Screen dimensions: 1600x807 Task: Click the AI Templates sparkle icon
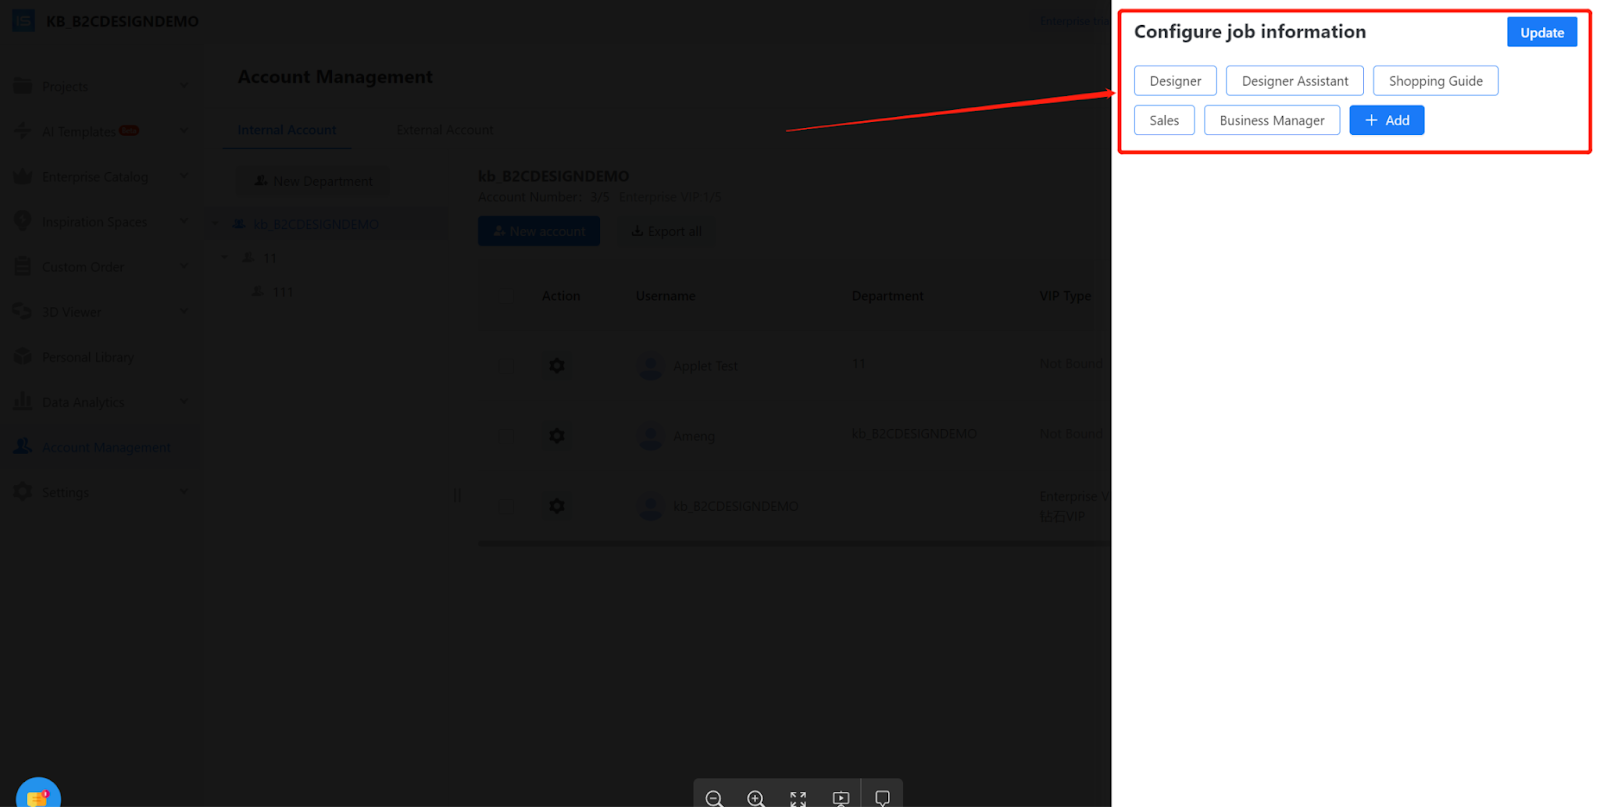pos(22,131)
